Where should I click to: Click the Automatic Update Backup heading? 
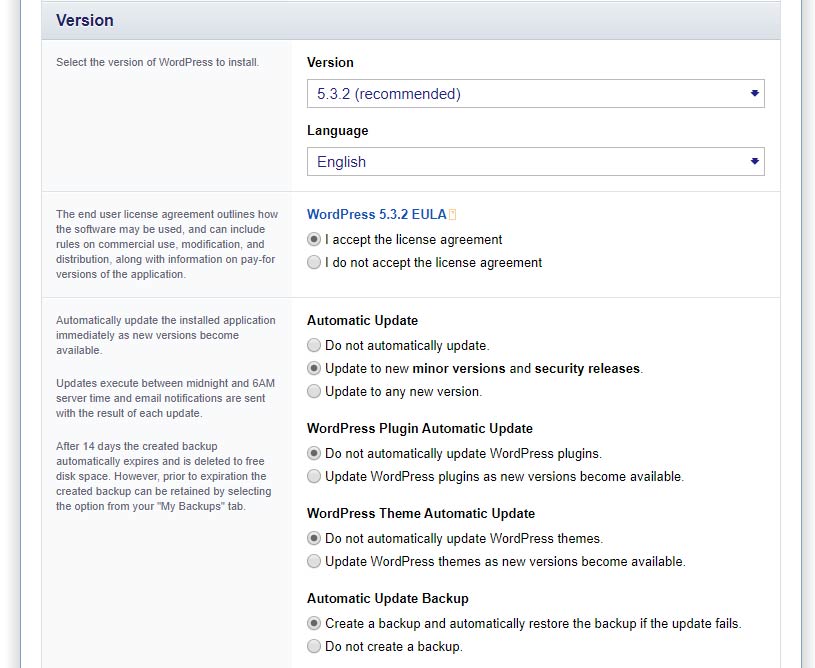[x=388, y=598]
